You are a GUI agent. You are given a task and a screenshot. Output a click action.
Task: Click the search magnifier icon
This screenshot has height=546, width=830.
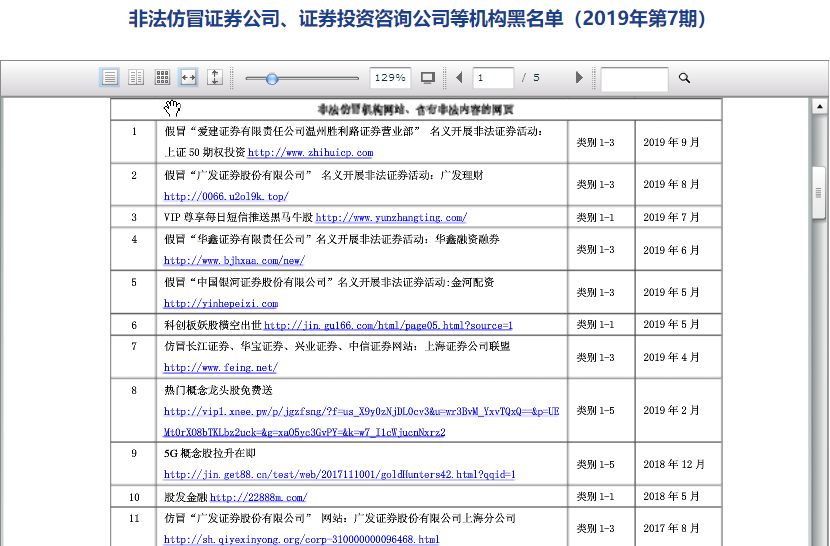tap(684, 78)
